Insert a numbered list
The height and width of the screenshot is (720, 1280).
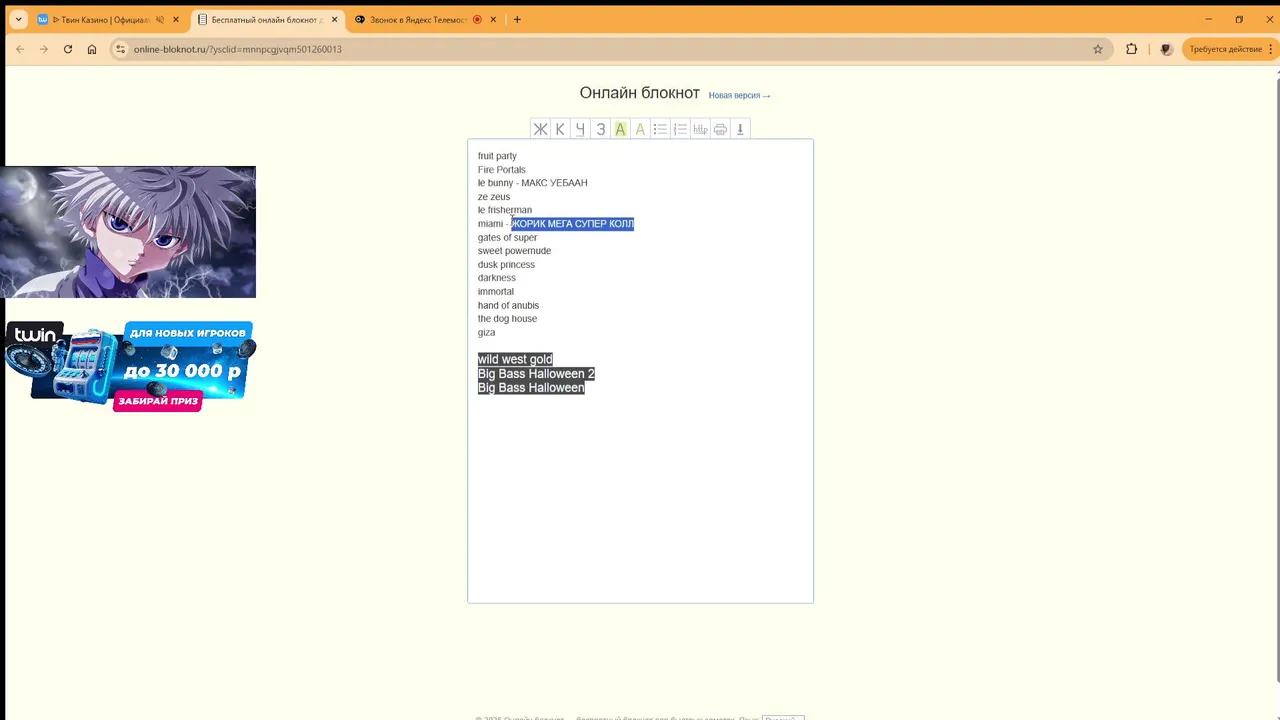(x=680, y=129)
